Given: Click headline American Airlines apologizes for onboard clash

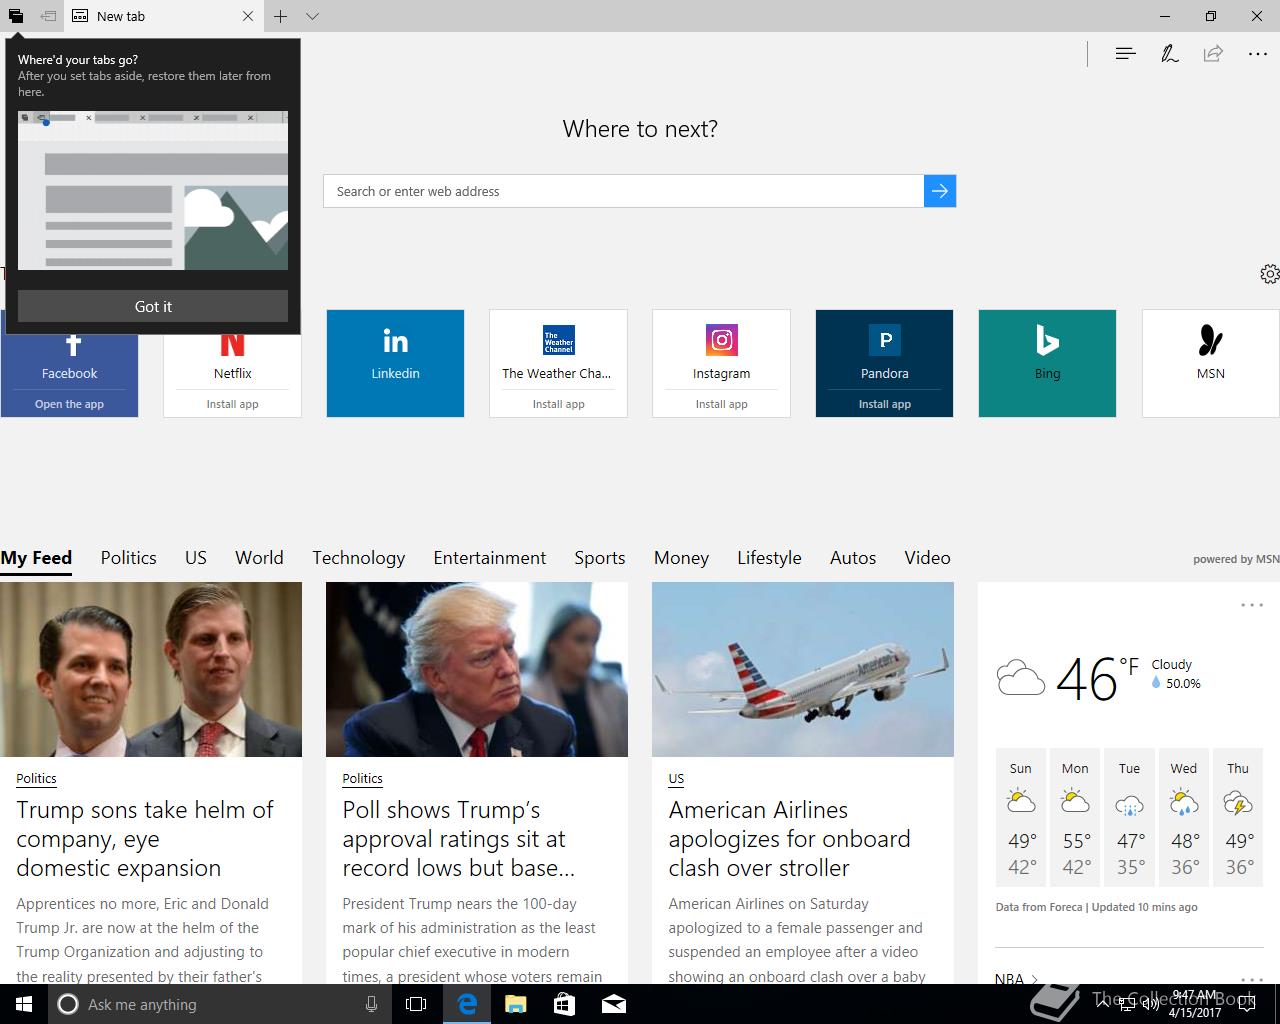Looking at the screenshot, I should 790,839.
